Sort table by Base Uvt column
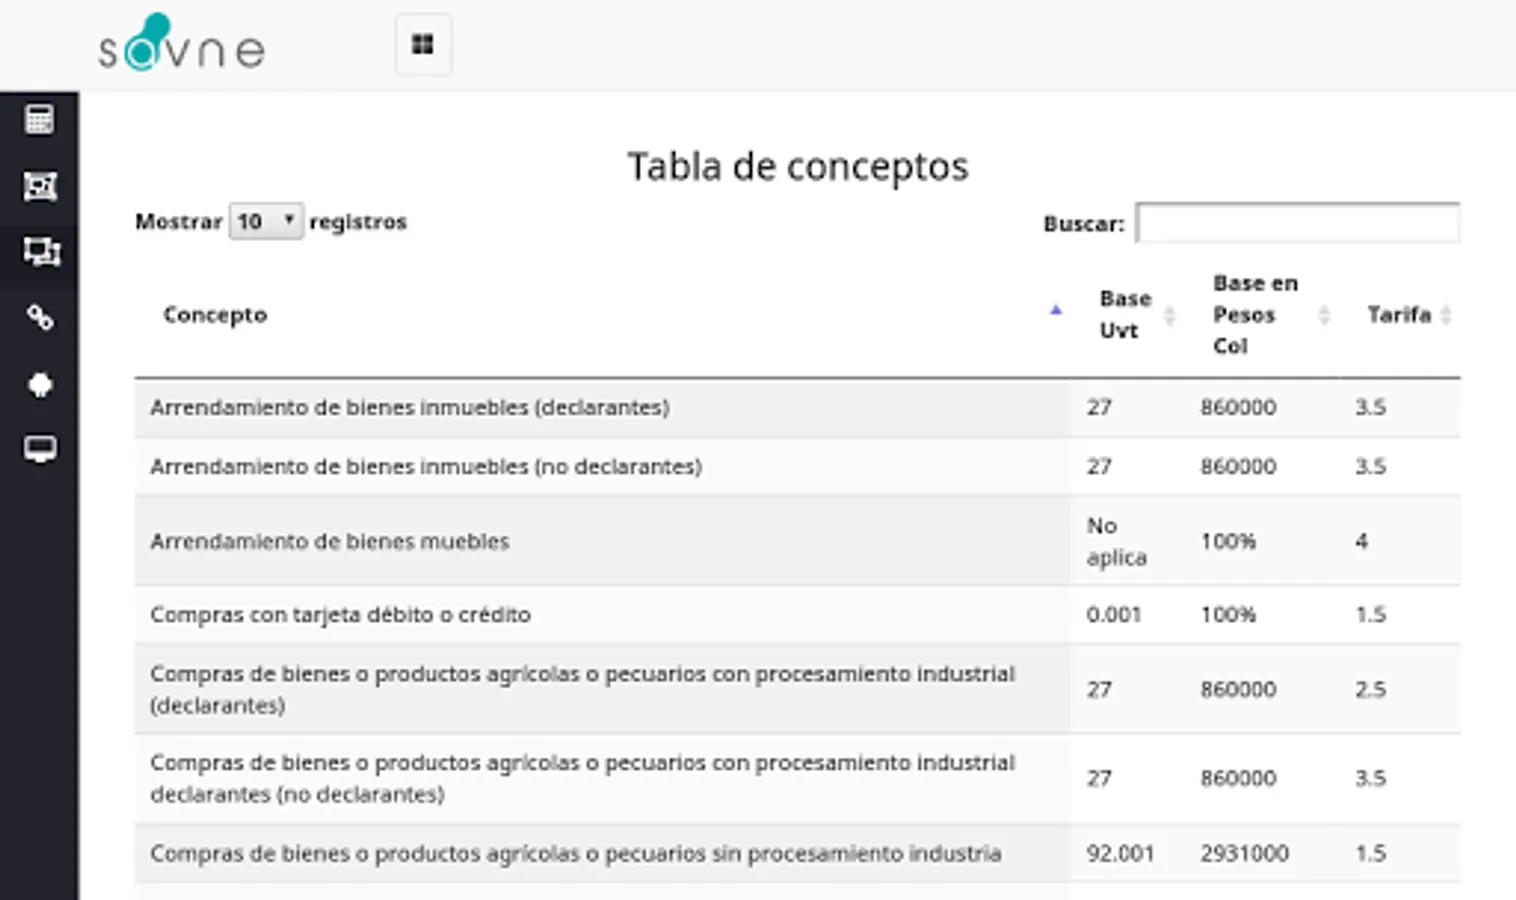The image size is (1516, 900). [x=1125, y=314]
